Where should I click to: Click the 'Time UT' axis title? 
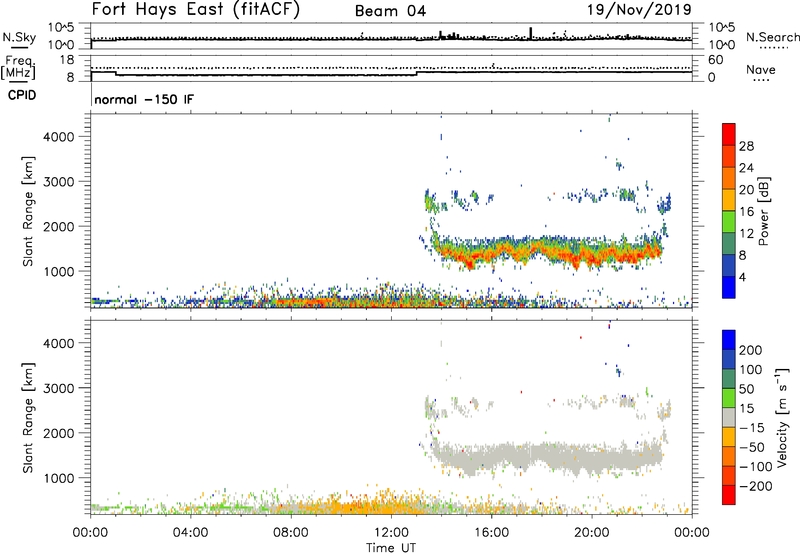tap(391, 548)
